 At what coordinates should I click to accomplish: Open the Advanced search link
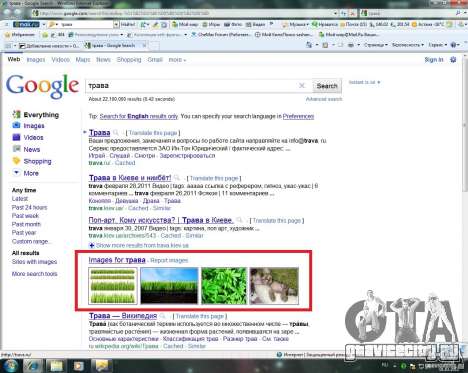pos(324,99)
